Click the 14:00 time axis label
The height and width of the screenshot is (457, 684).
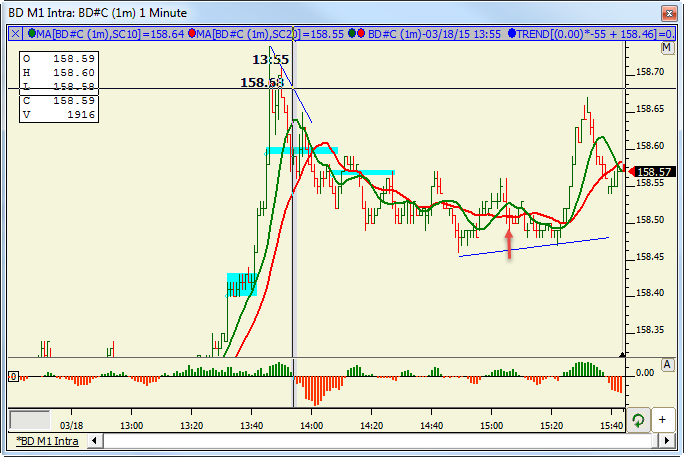coord(311,425)
